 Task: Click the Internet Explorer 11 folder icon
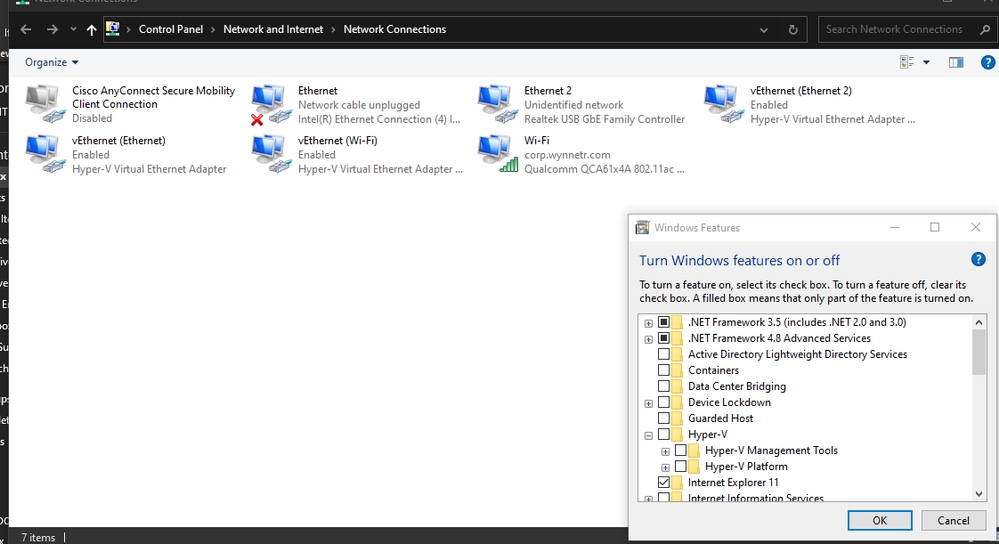click(x=677, y=482)
